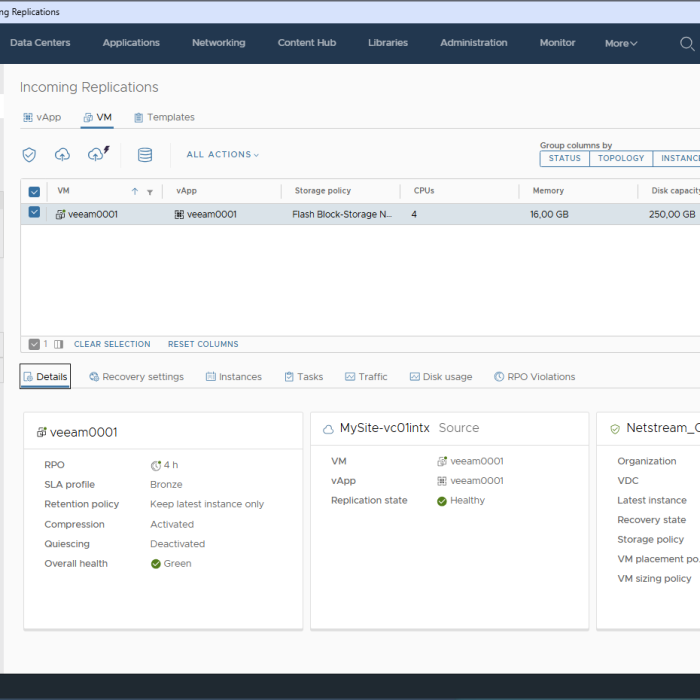Click the green Healthy status icon

click(x=442, y=501)
